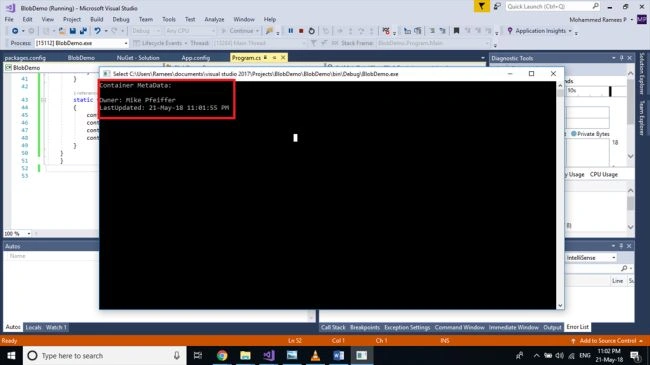This screenshot has height=365, width=650.
Task: Open the user account dropdown arrow
Action: [x=632, y=20]
